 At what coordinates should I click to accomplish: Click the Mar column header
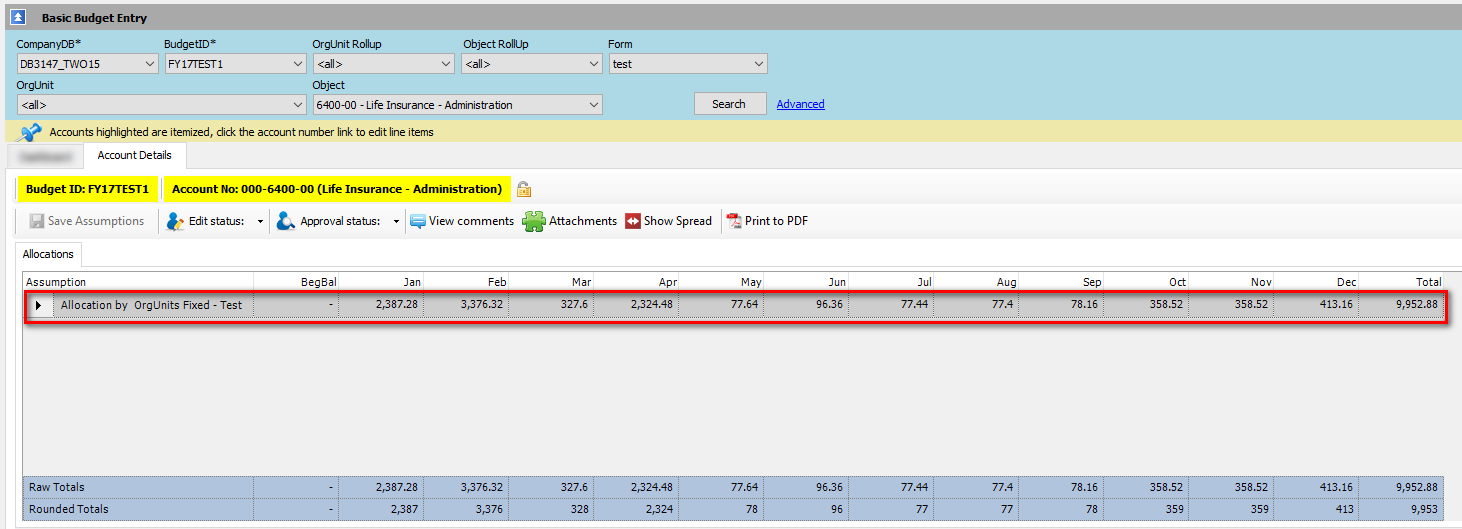[x=551, y=282]
